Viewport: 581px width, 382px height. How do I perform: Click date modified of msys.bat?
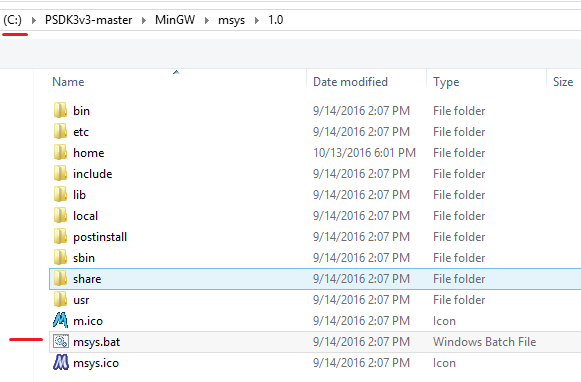pyautogui.click(x=361, y=342)
